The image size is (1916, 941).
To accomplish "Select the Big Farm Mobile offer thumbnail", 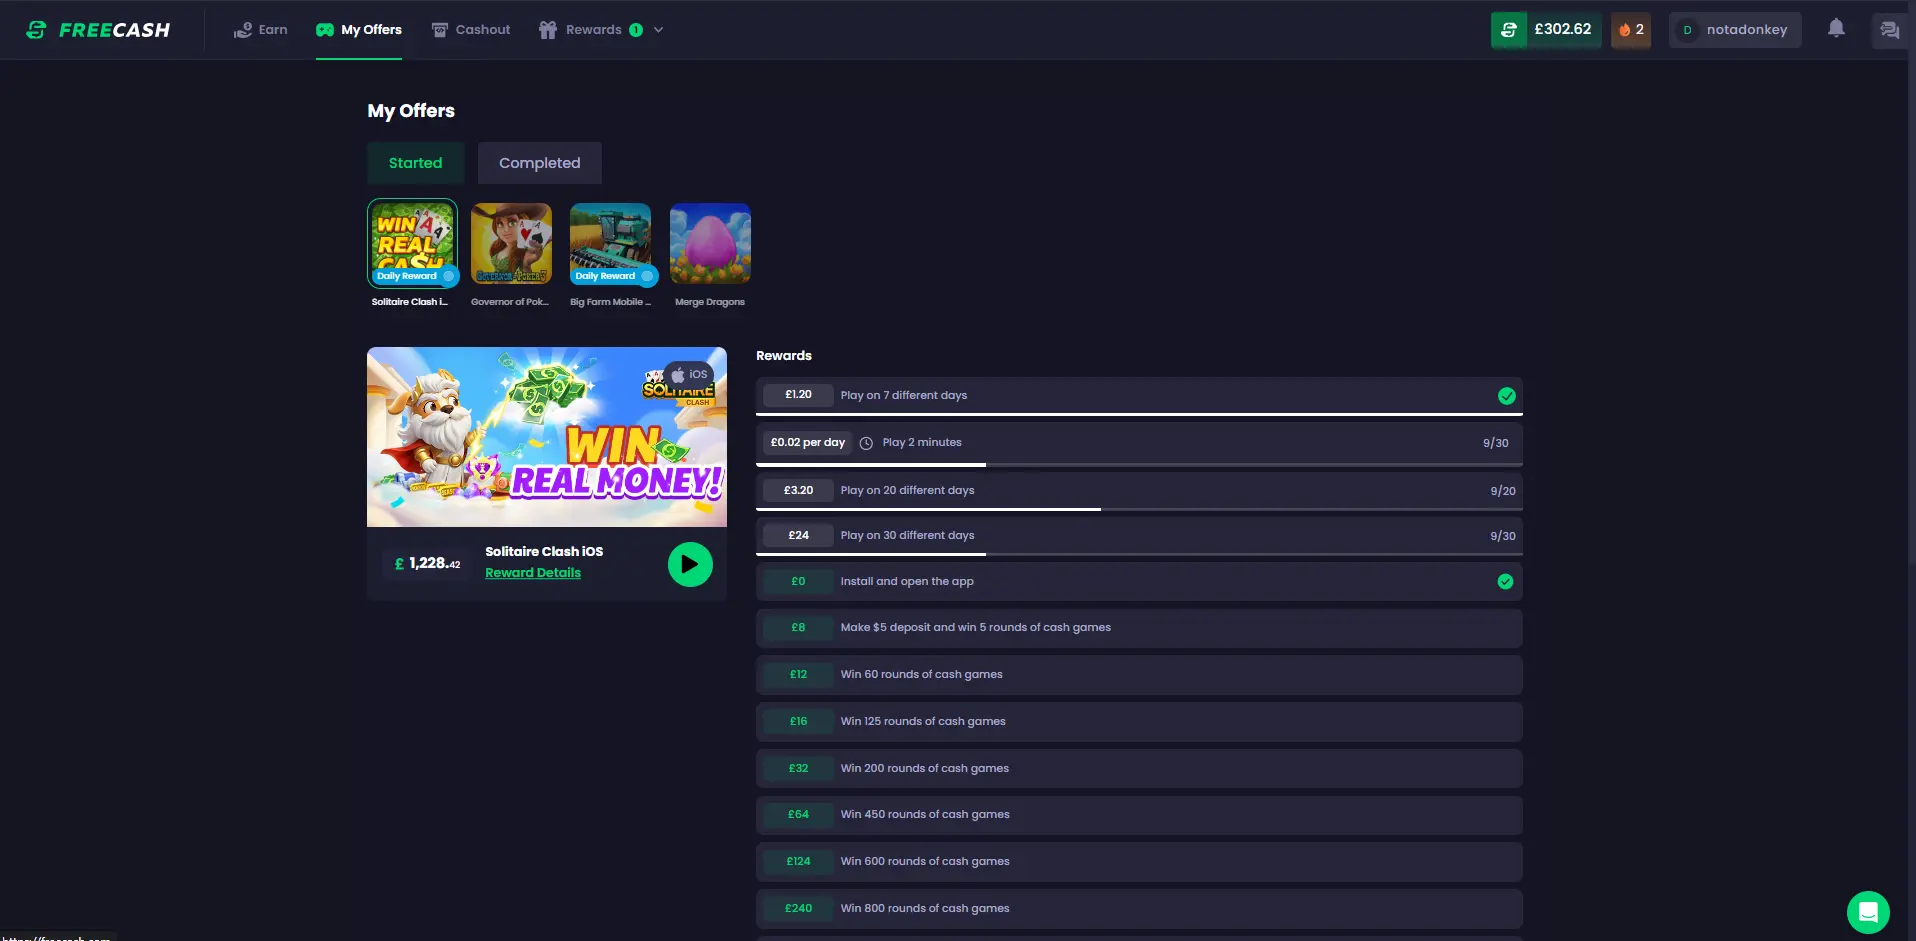I will click(x=610, y=243).
